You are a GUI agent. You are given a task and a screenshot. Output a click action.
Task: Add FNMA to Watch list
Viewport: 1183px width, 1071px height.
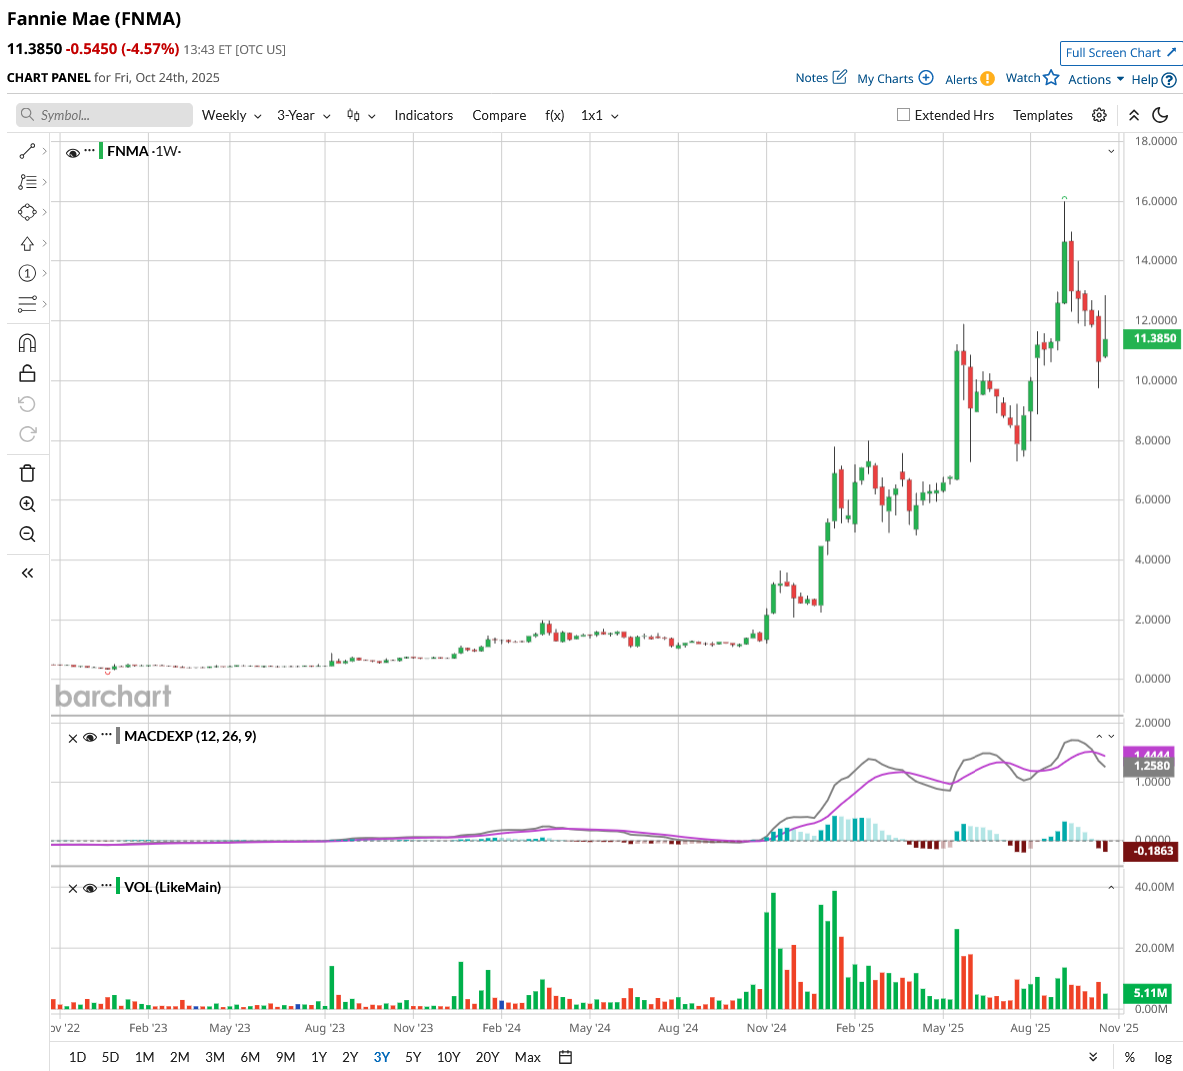coord(1032,78)
